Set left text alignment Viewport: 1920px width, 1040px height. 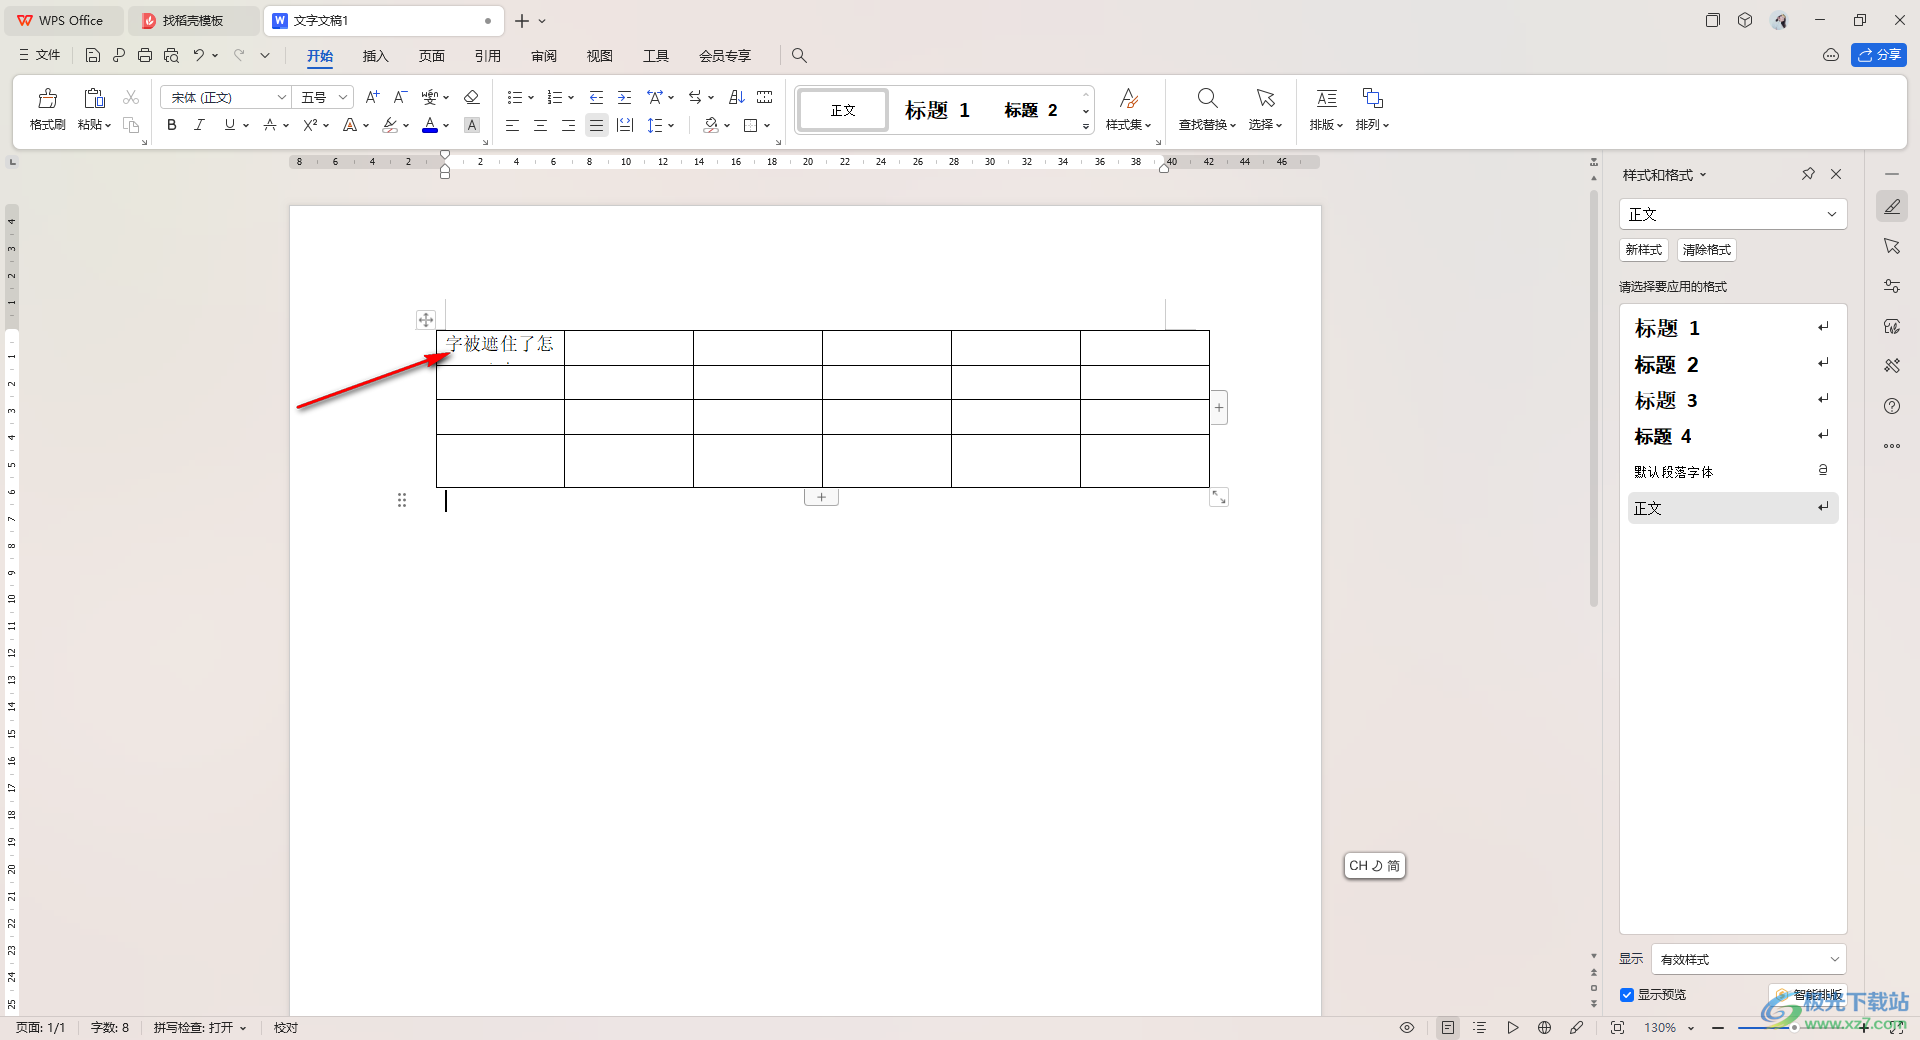pyautogui.click(x=512, y=125)
